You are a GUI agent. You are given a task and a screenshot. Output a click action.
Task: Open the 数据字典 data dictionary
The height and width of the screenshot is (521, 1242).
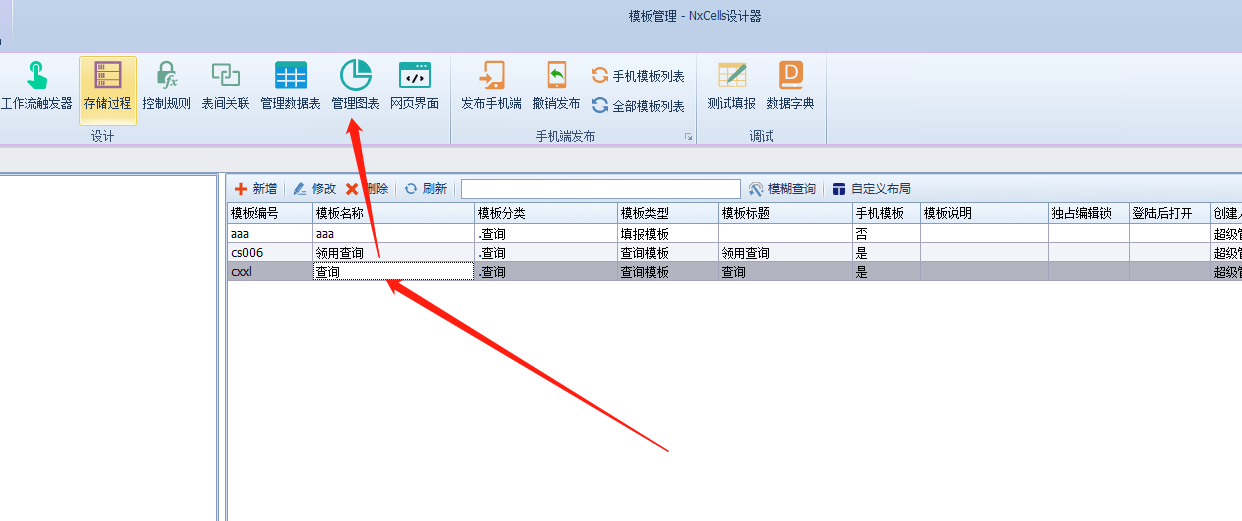[790, 86]
